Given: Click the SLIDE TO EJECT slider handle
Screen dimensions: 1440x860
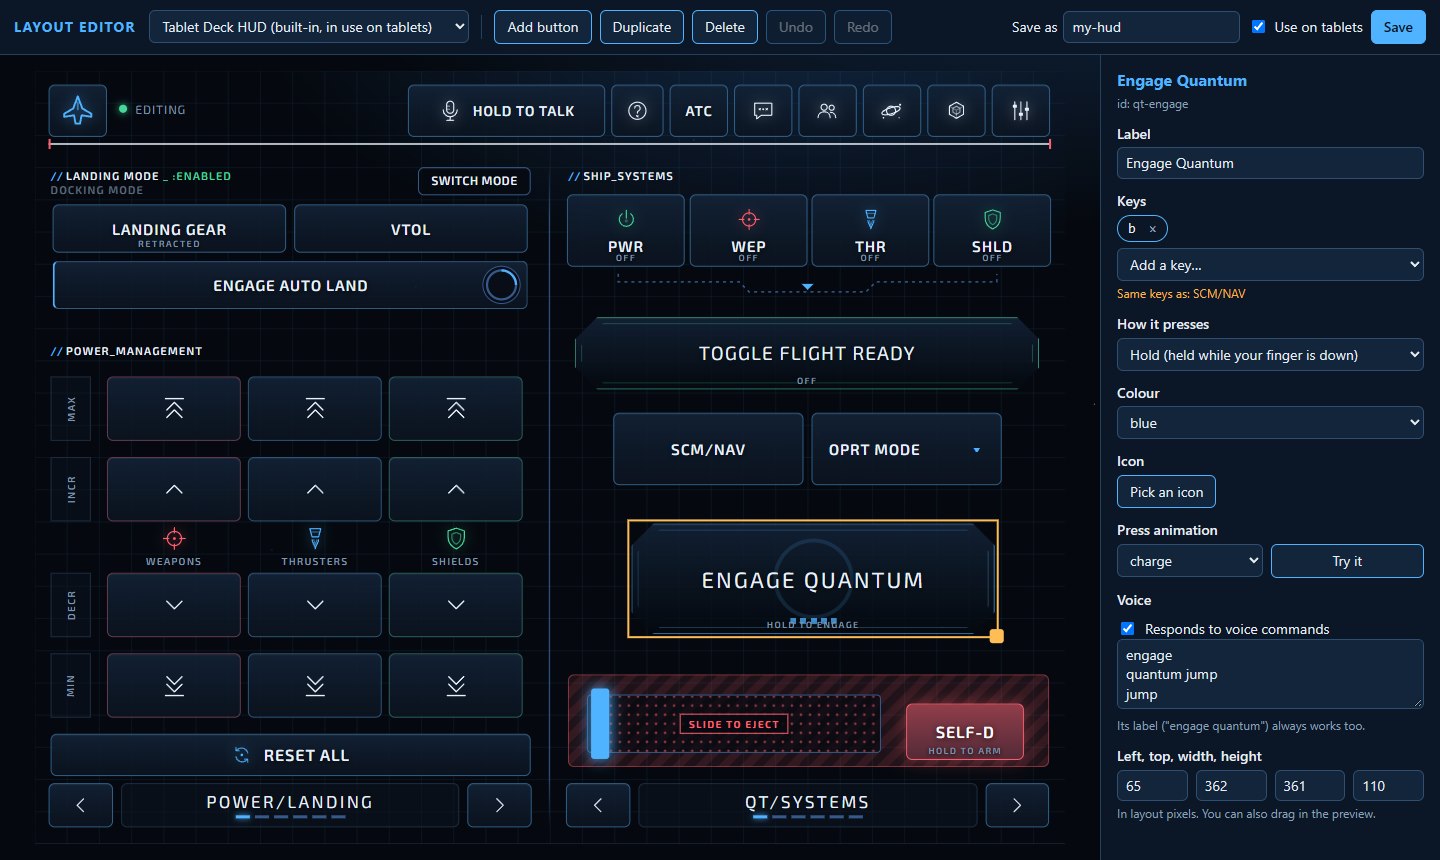Looking at the screenshot, I should click(x=600, y=723).
